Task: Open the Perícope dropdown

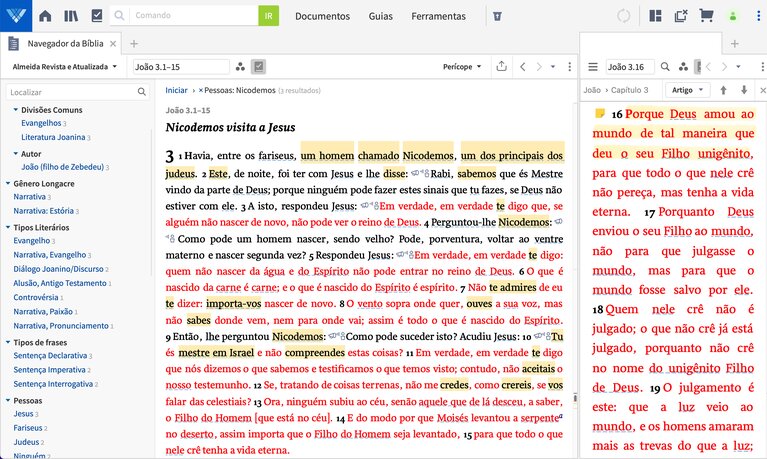Action: [462, 67]
